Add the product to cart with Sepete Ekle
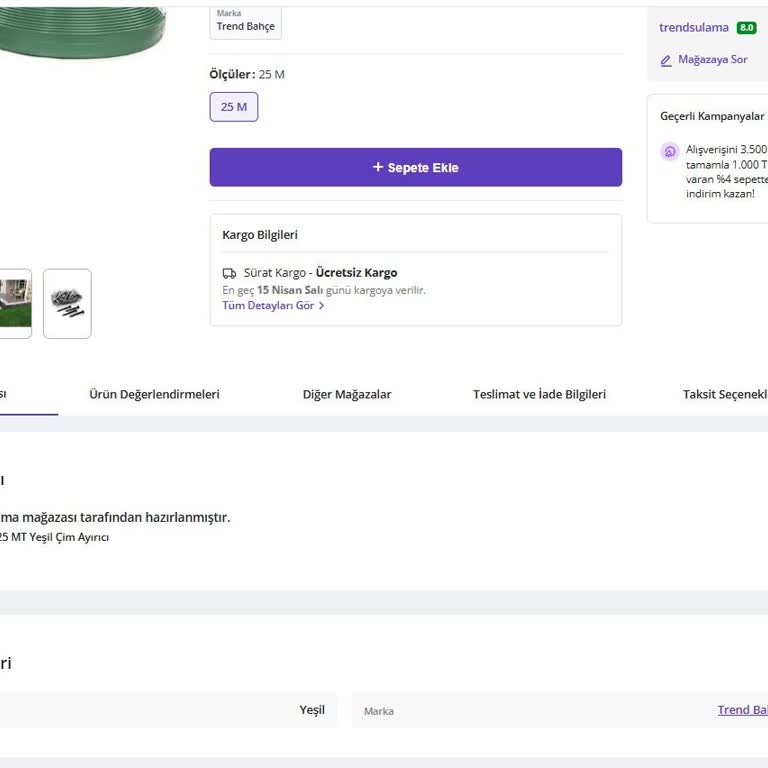768x768 pixels. 415,167
